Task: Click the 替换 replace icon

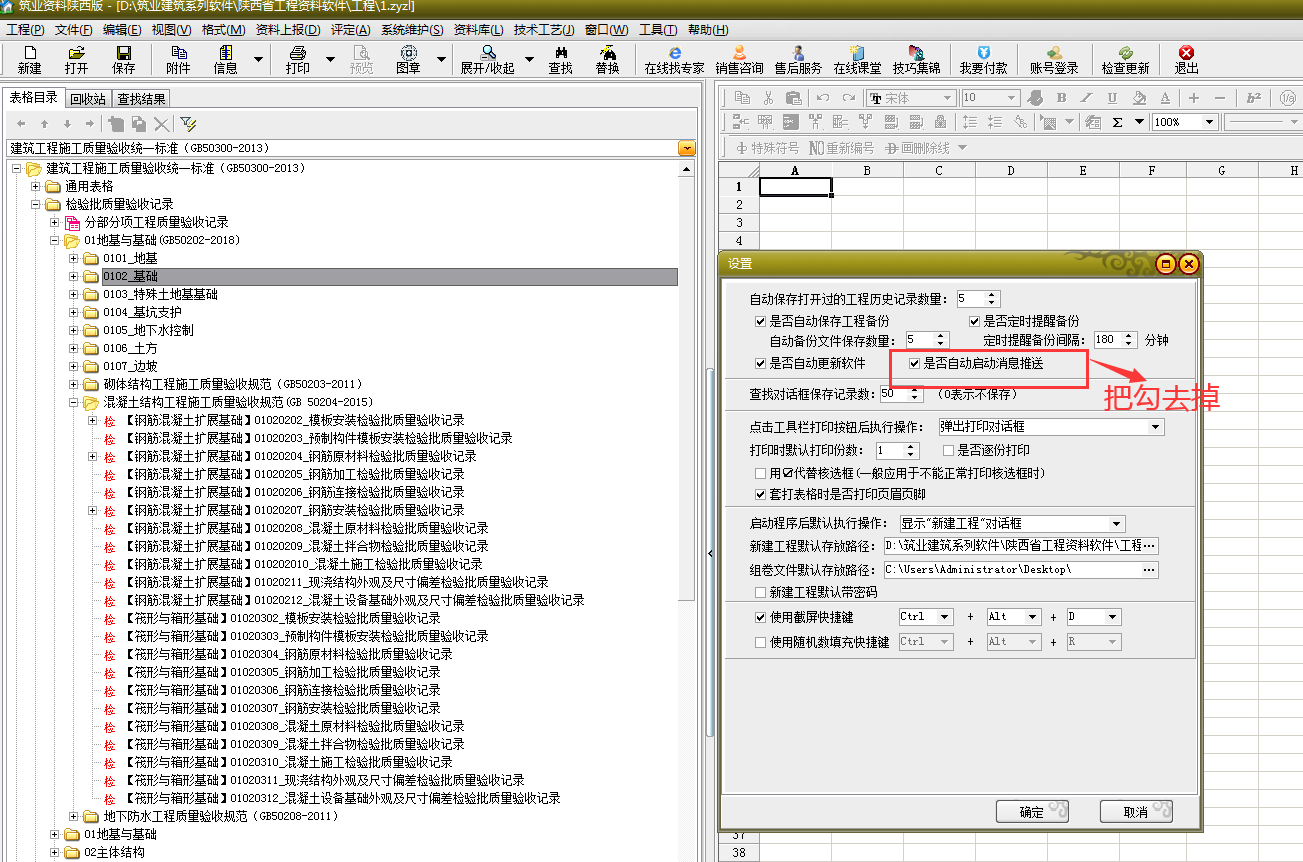Action: (607, 60)
